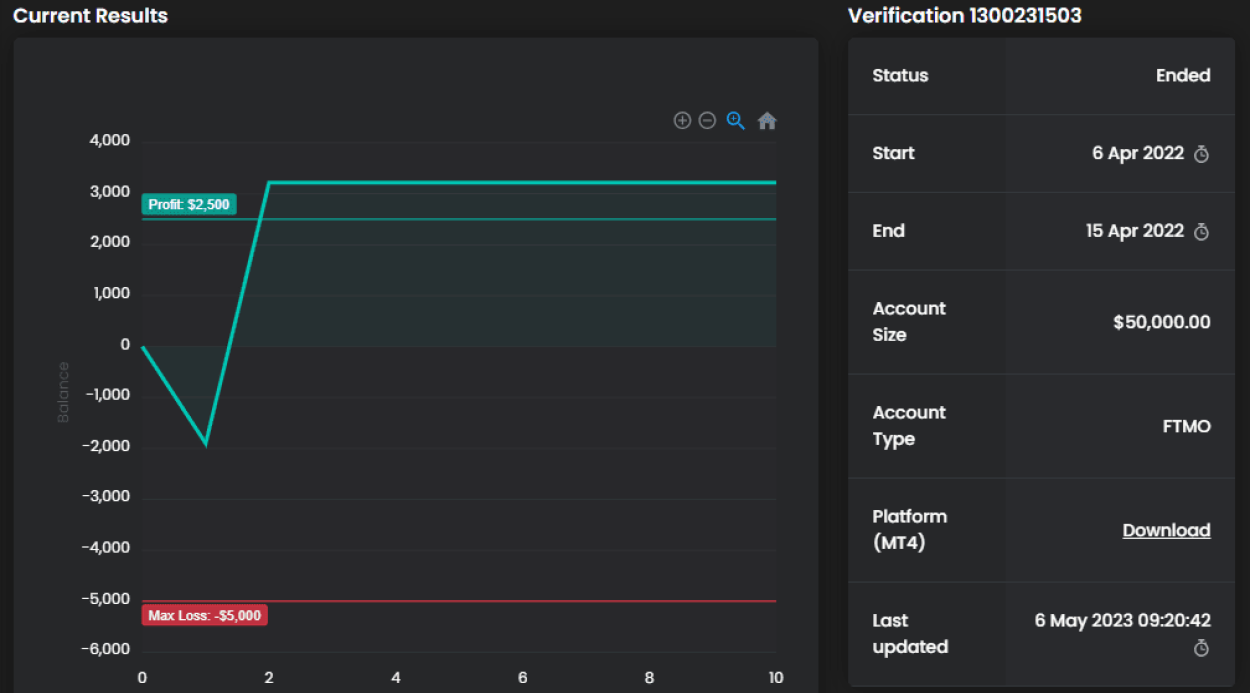Click clock icon beside Start date

(1202, 154)
